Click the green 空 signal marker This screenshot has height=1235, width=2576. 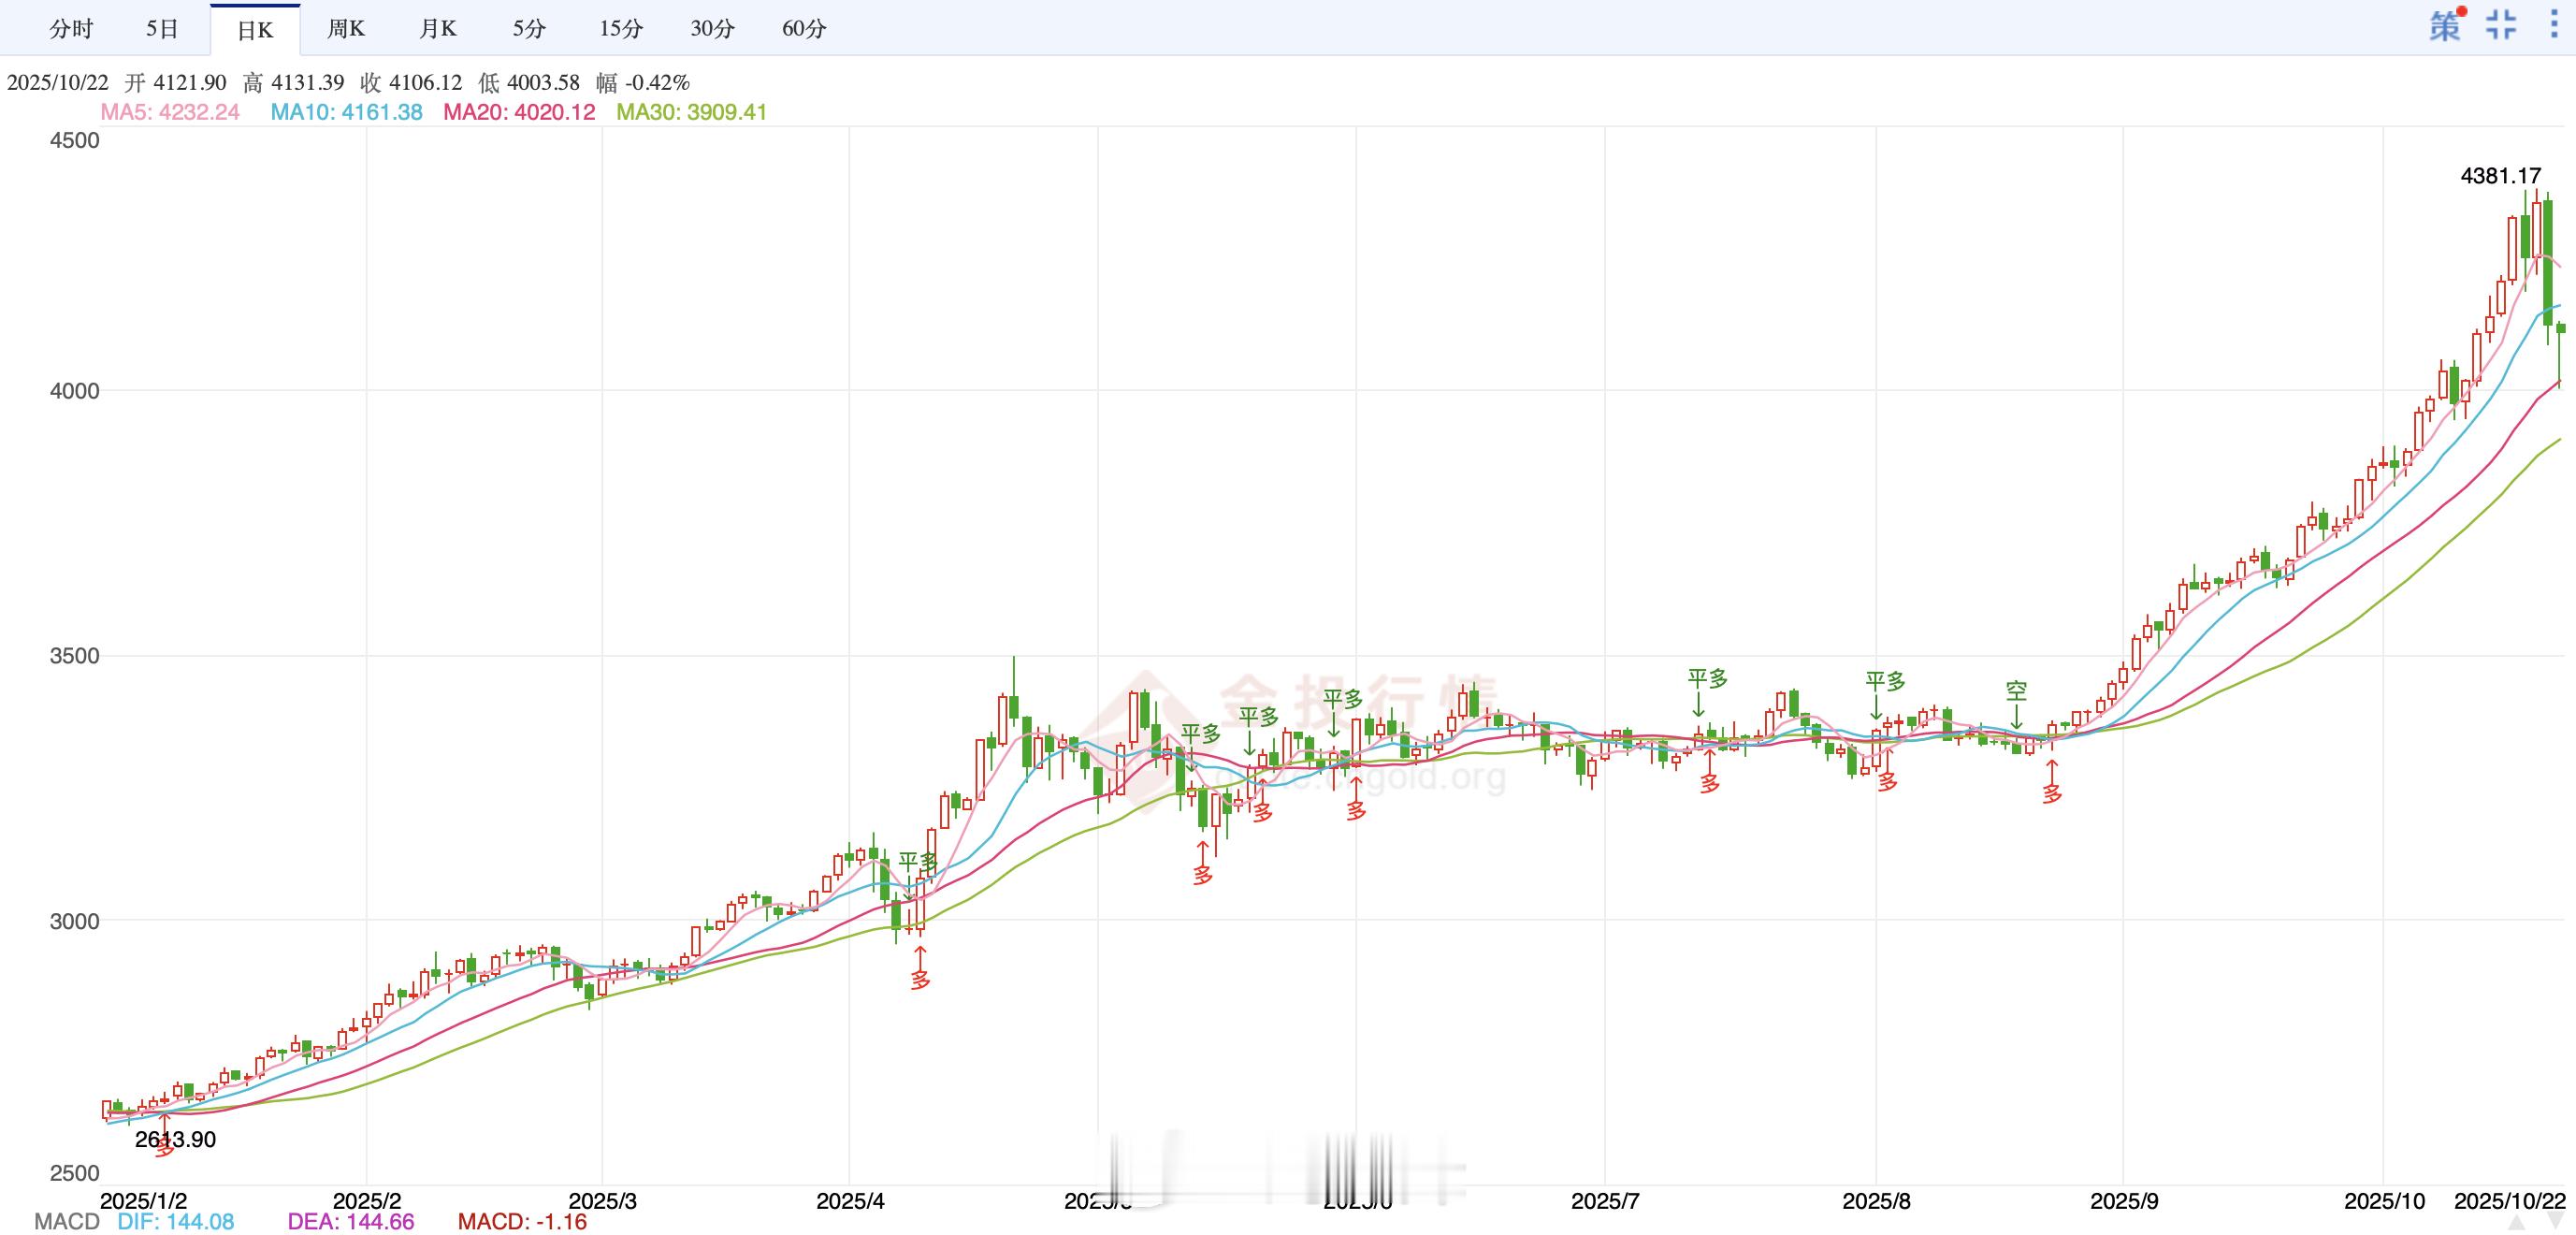[x=2016, y=692]
